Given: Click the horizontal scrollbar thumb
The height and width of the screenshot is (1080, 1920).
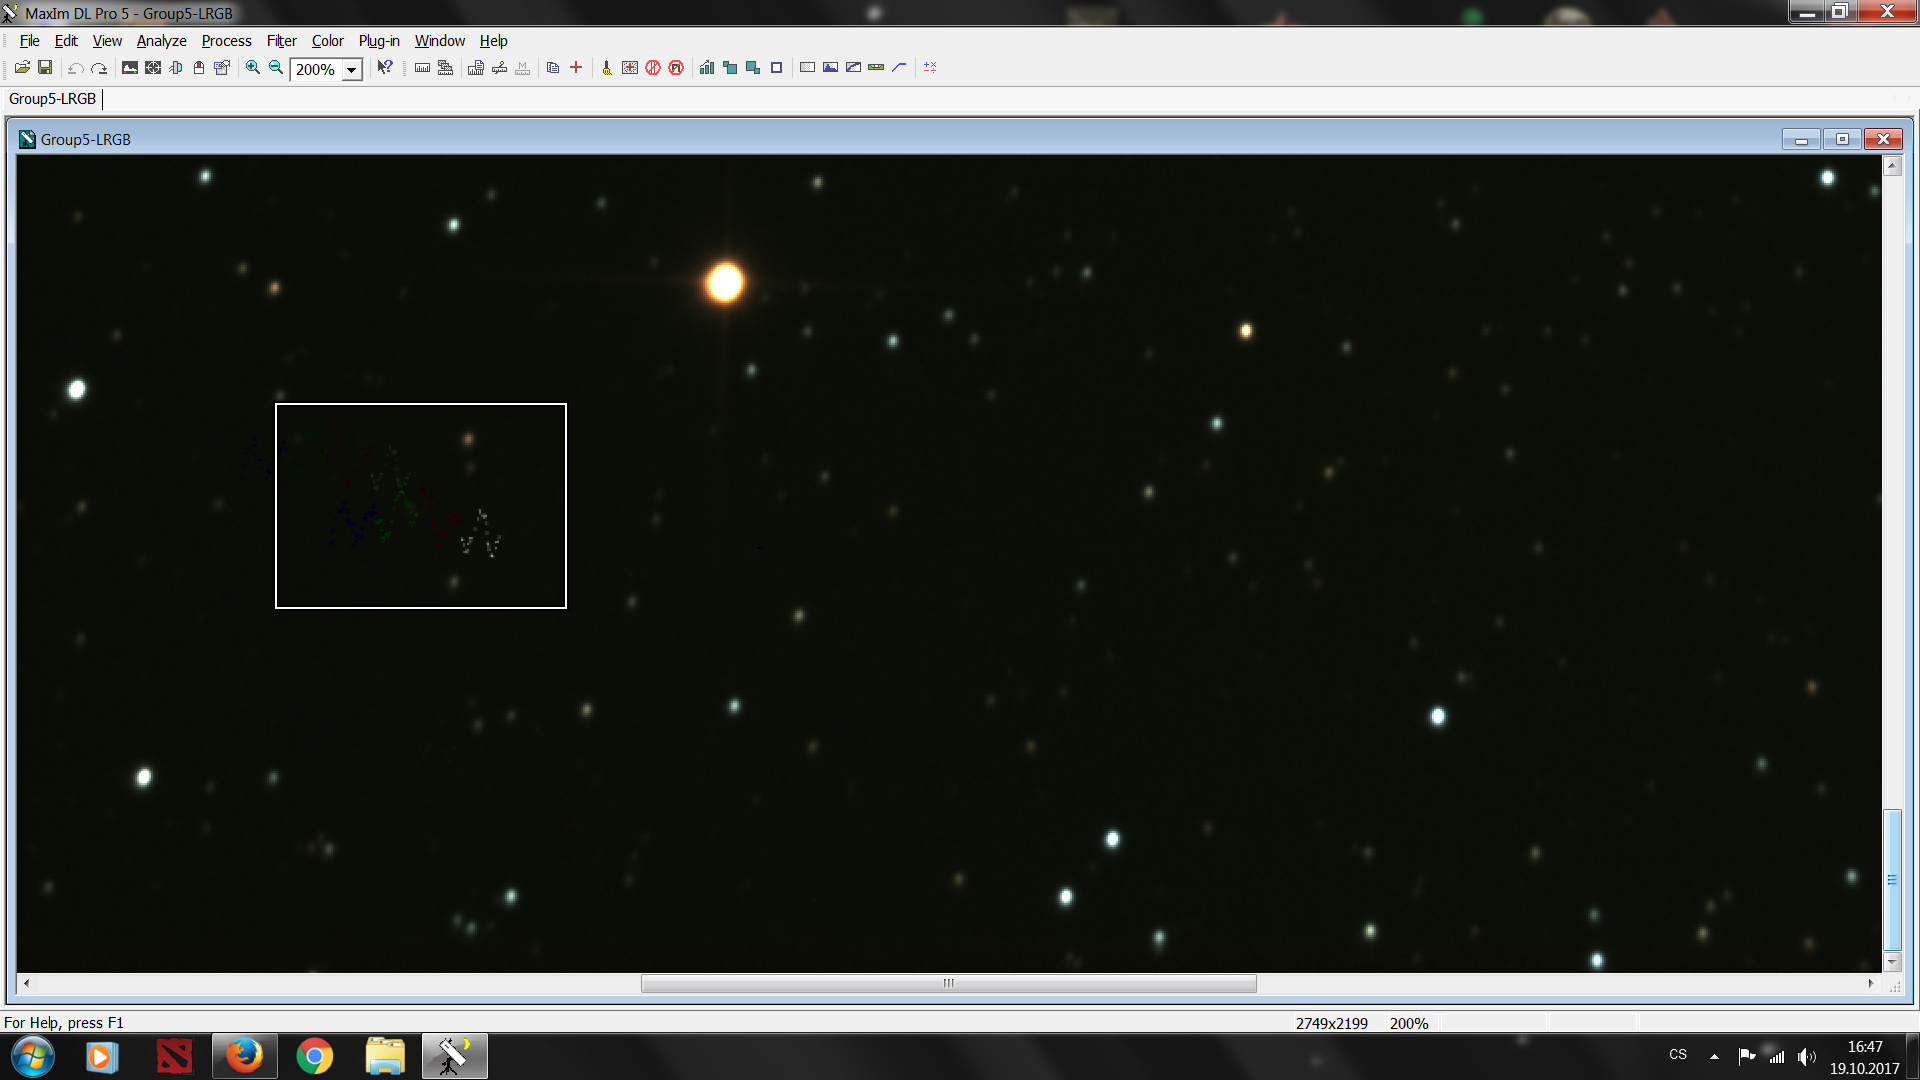Looking at the screenshot, I should click(948, 983).
